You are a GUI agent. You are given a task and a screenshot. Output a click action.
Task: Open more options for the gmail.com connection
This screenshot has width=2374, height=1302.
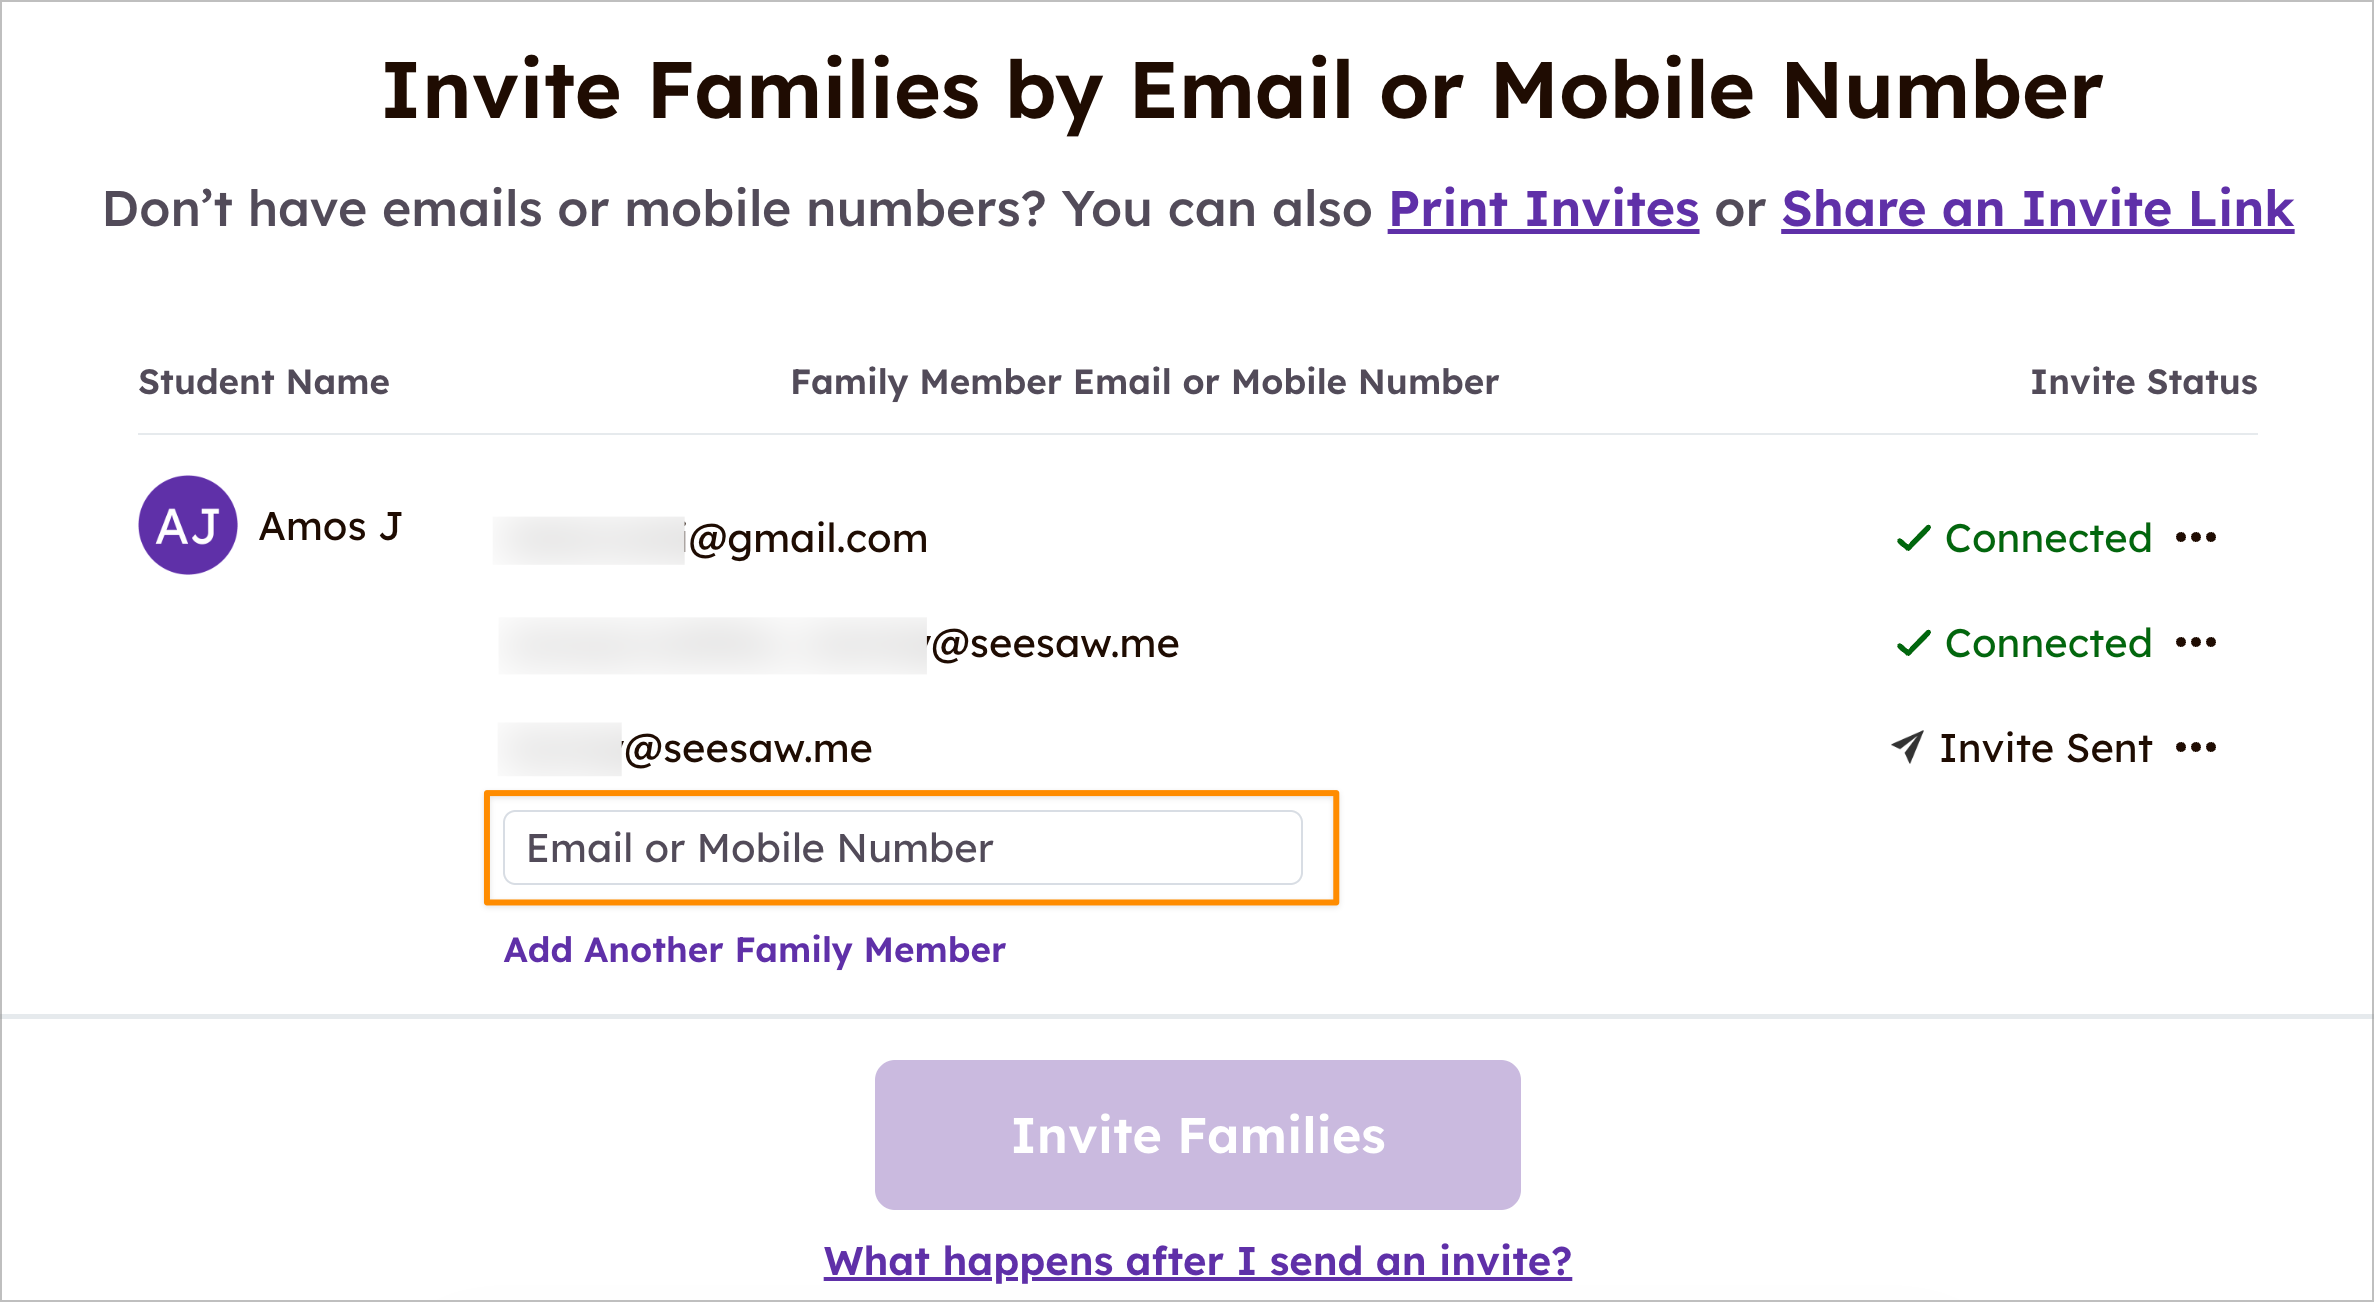(2196, 538)
